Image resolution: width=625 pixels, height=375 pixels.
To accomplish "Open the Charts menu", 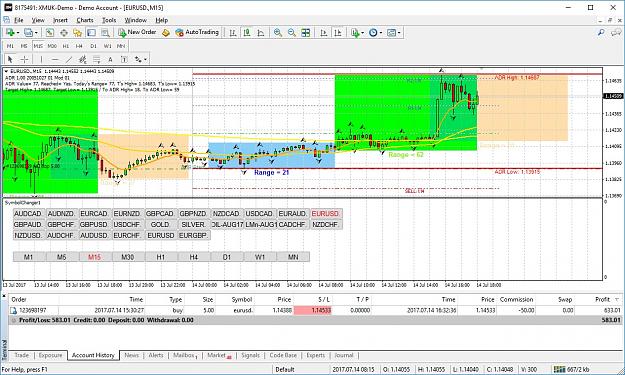I will 85,20.
